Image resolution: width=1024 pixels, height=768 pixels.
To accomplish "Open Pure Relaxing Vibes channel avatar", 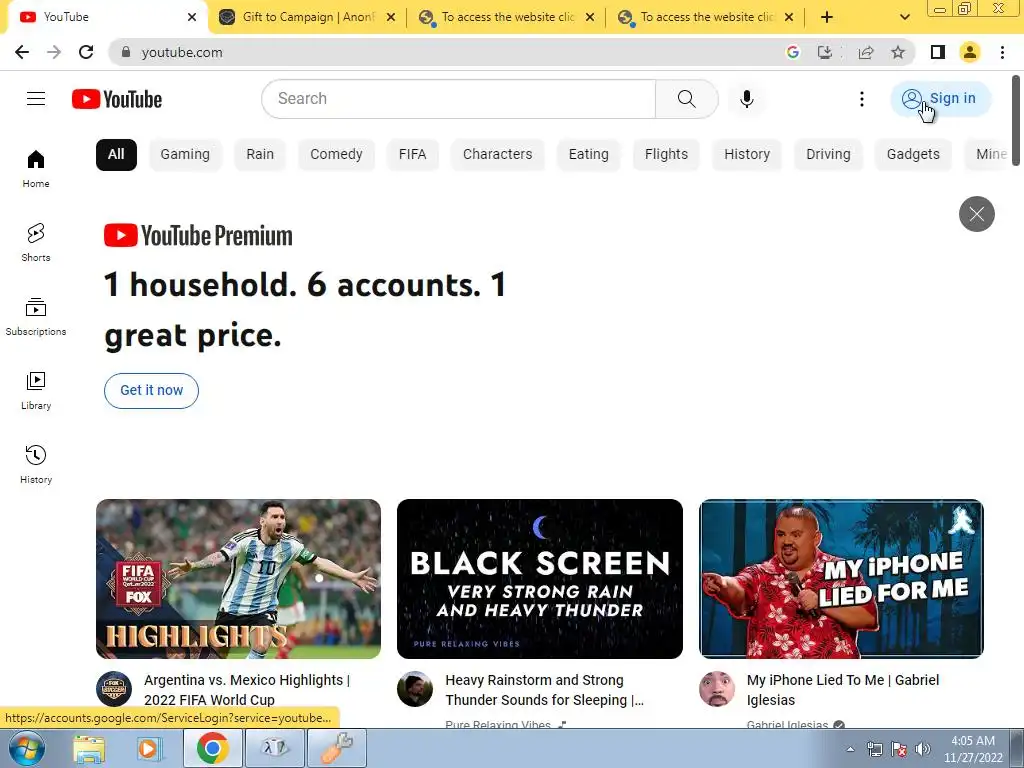I will pos(415,688).
